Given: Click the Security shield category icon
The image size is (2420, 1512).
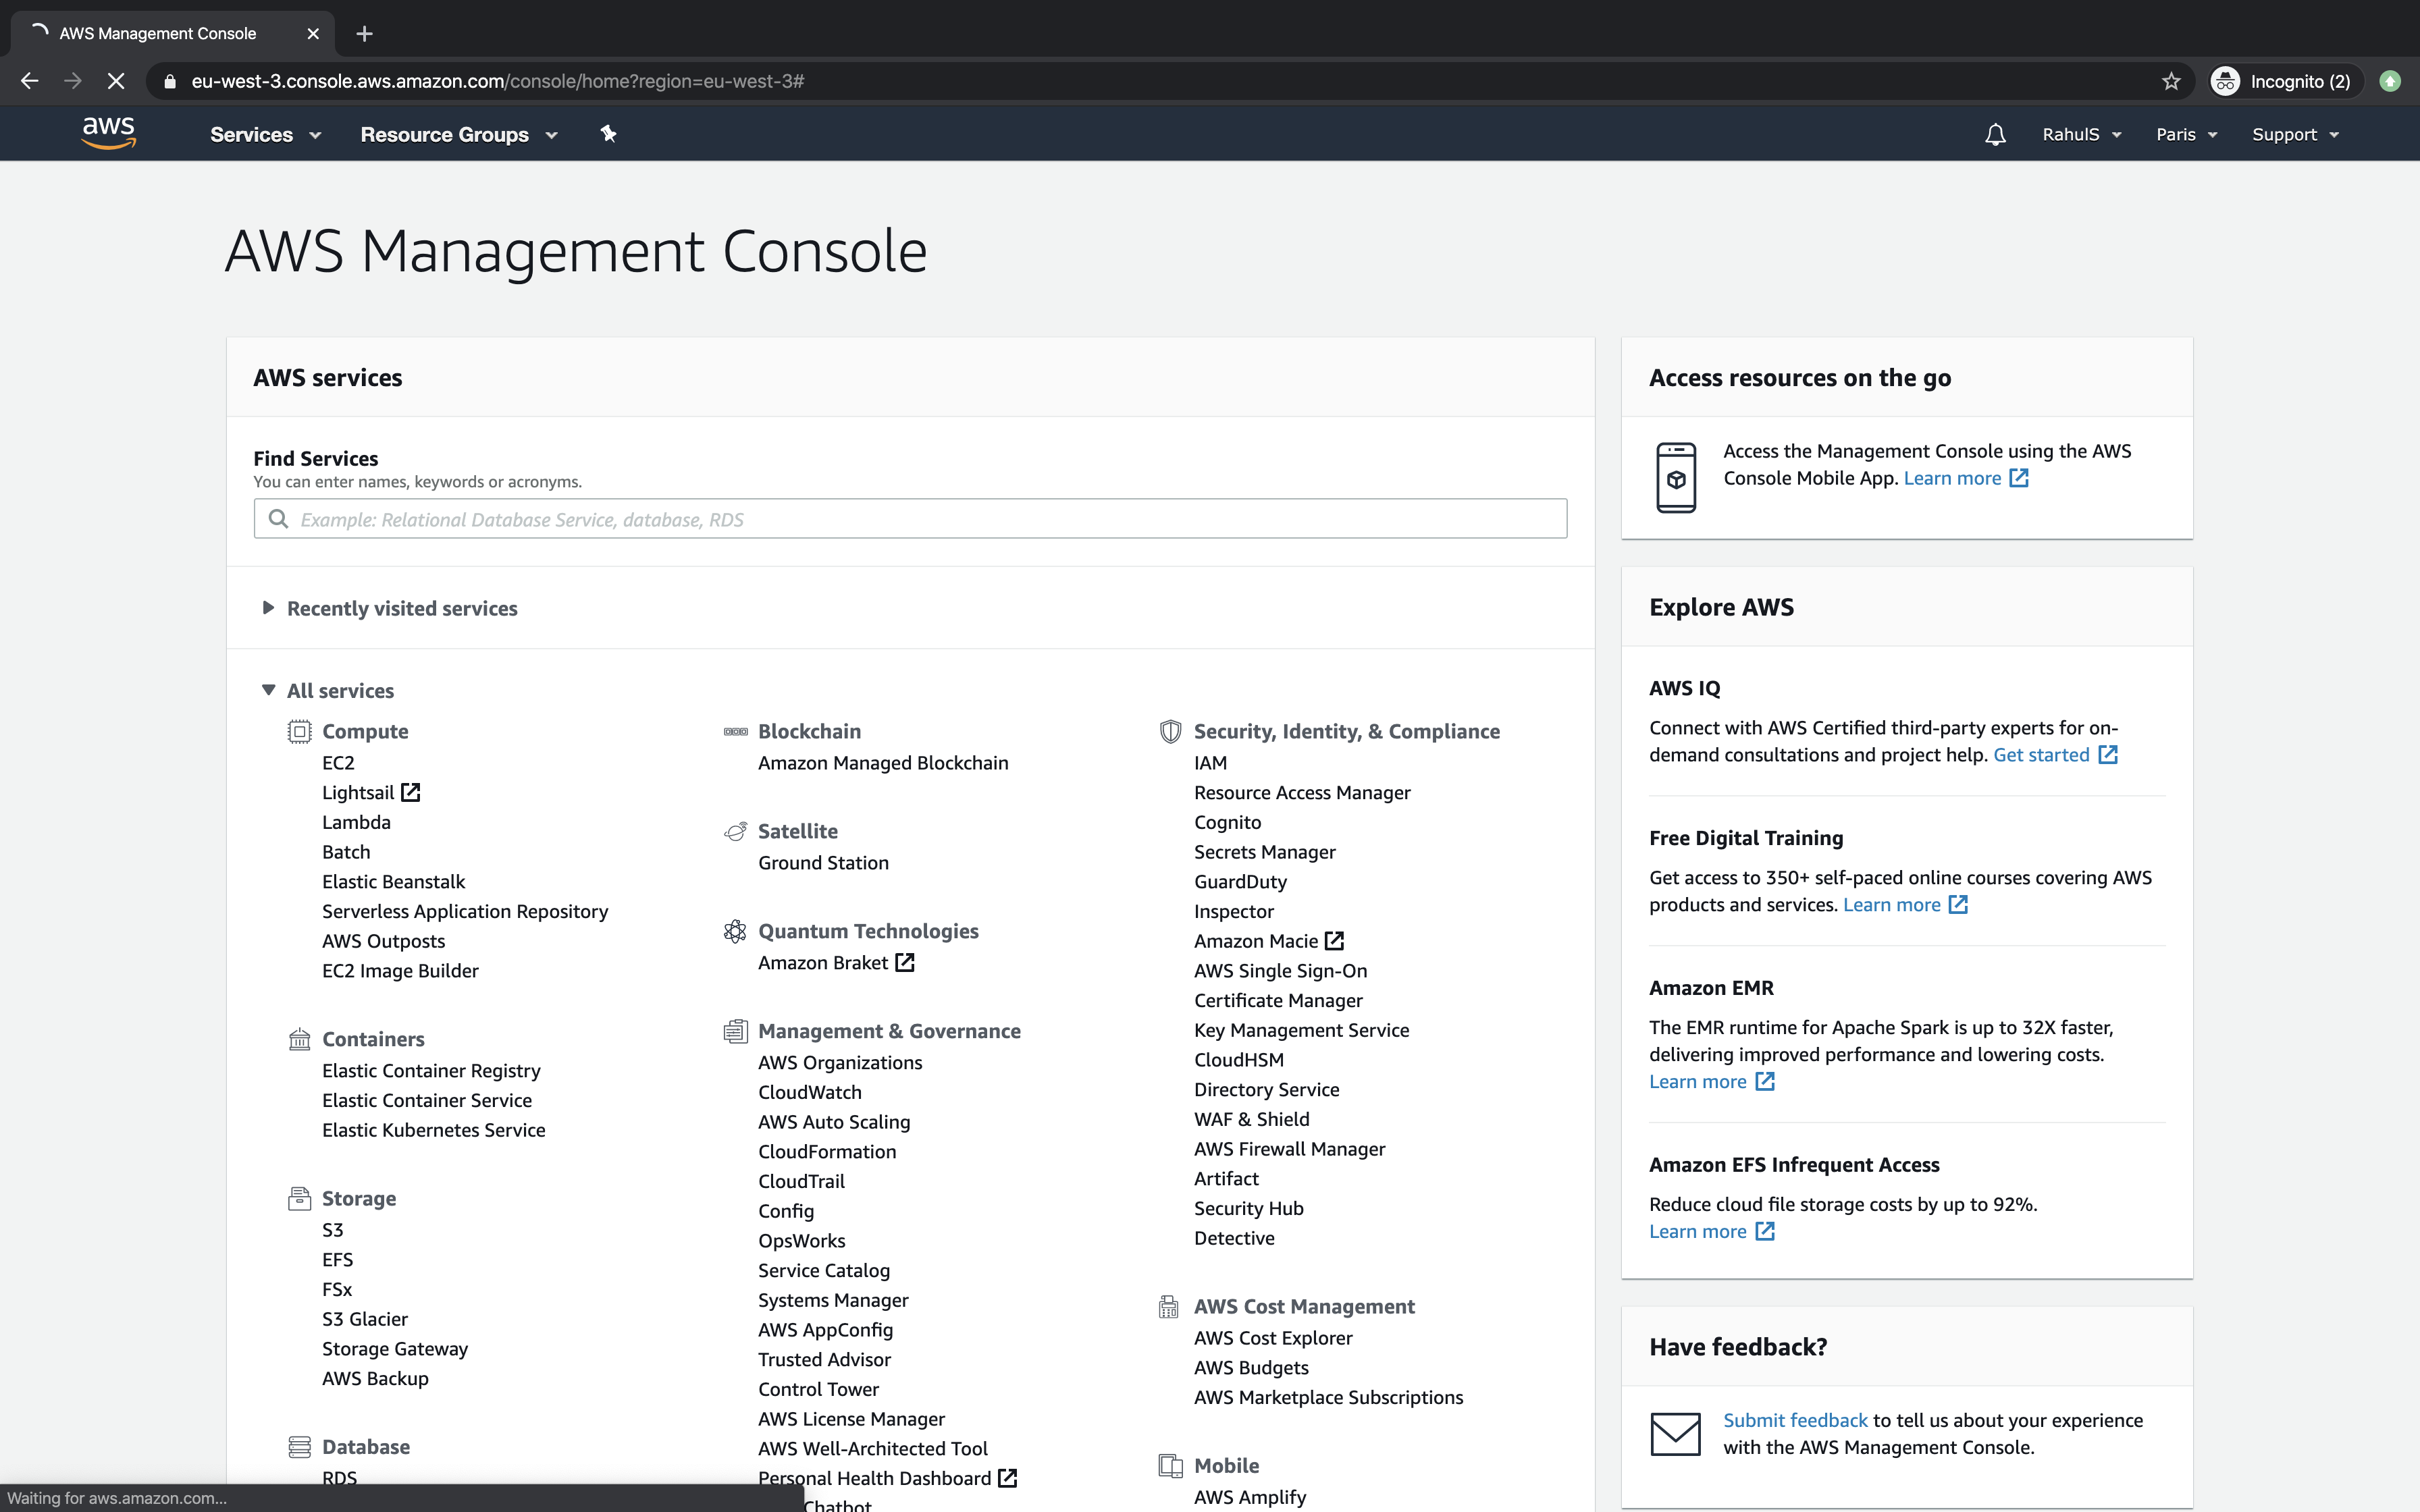Looking at the screenshot, I should [1170, 731].
